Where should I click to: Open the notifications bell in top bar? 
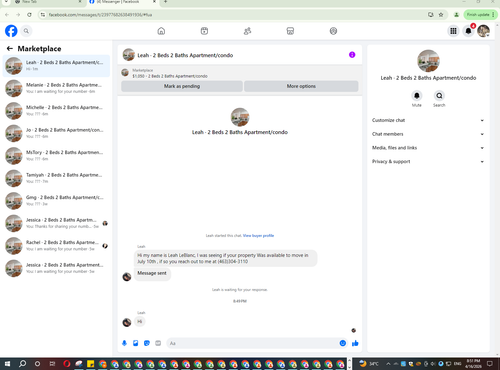(468, 31)
